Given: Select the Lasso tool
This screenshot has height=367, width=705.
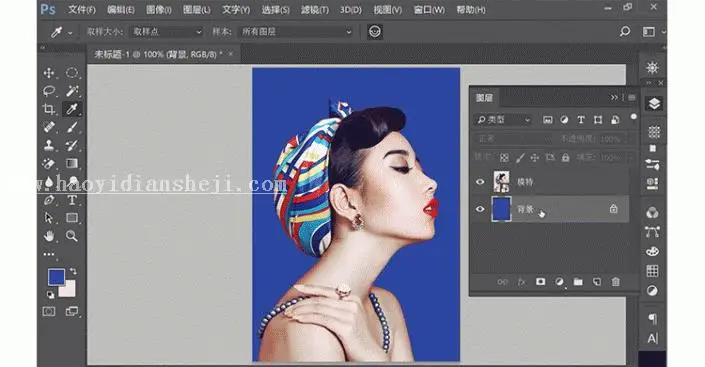Looking at the screenshot, I should tap(49, 91).
